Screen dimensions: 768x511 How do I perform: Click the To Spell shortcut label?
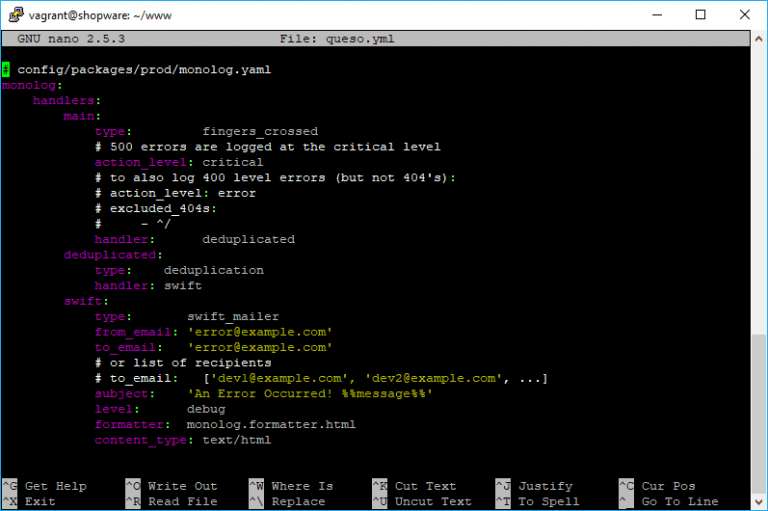click(x=548, y=501)
